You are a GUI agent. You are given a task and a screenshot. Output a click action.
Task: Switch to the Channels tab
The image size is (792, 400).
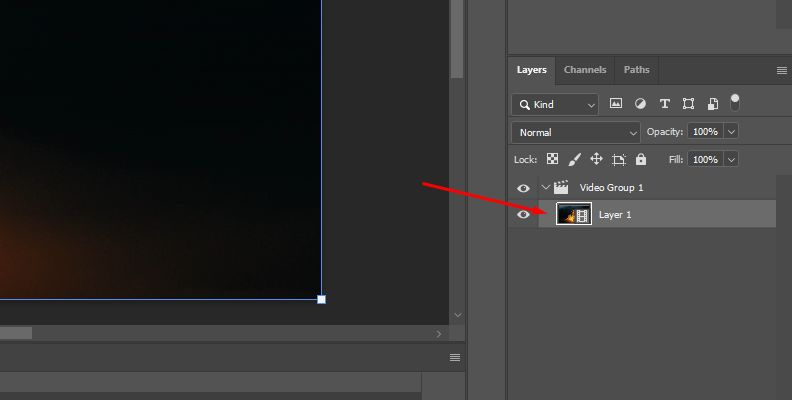coord(585,70)
